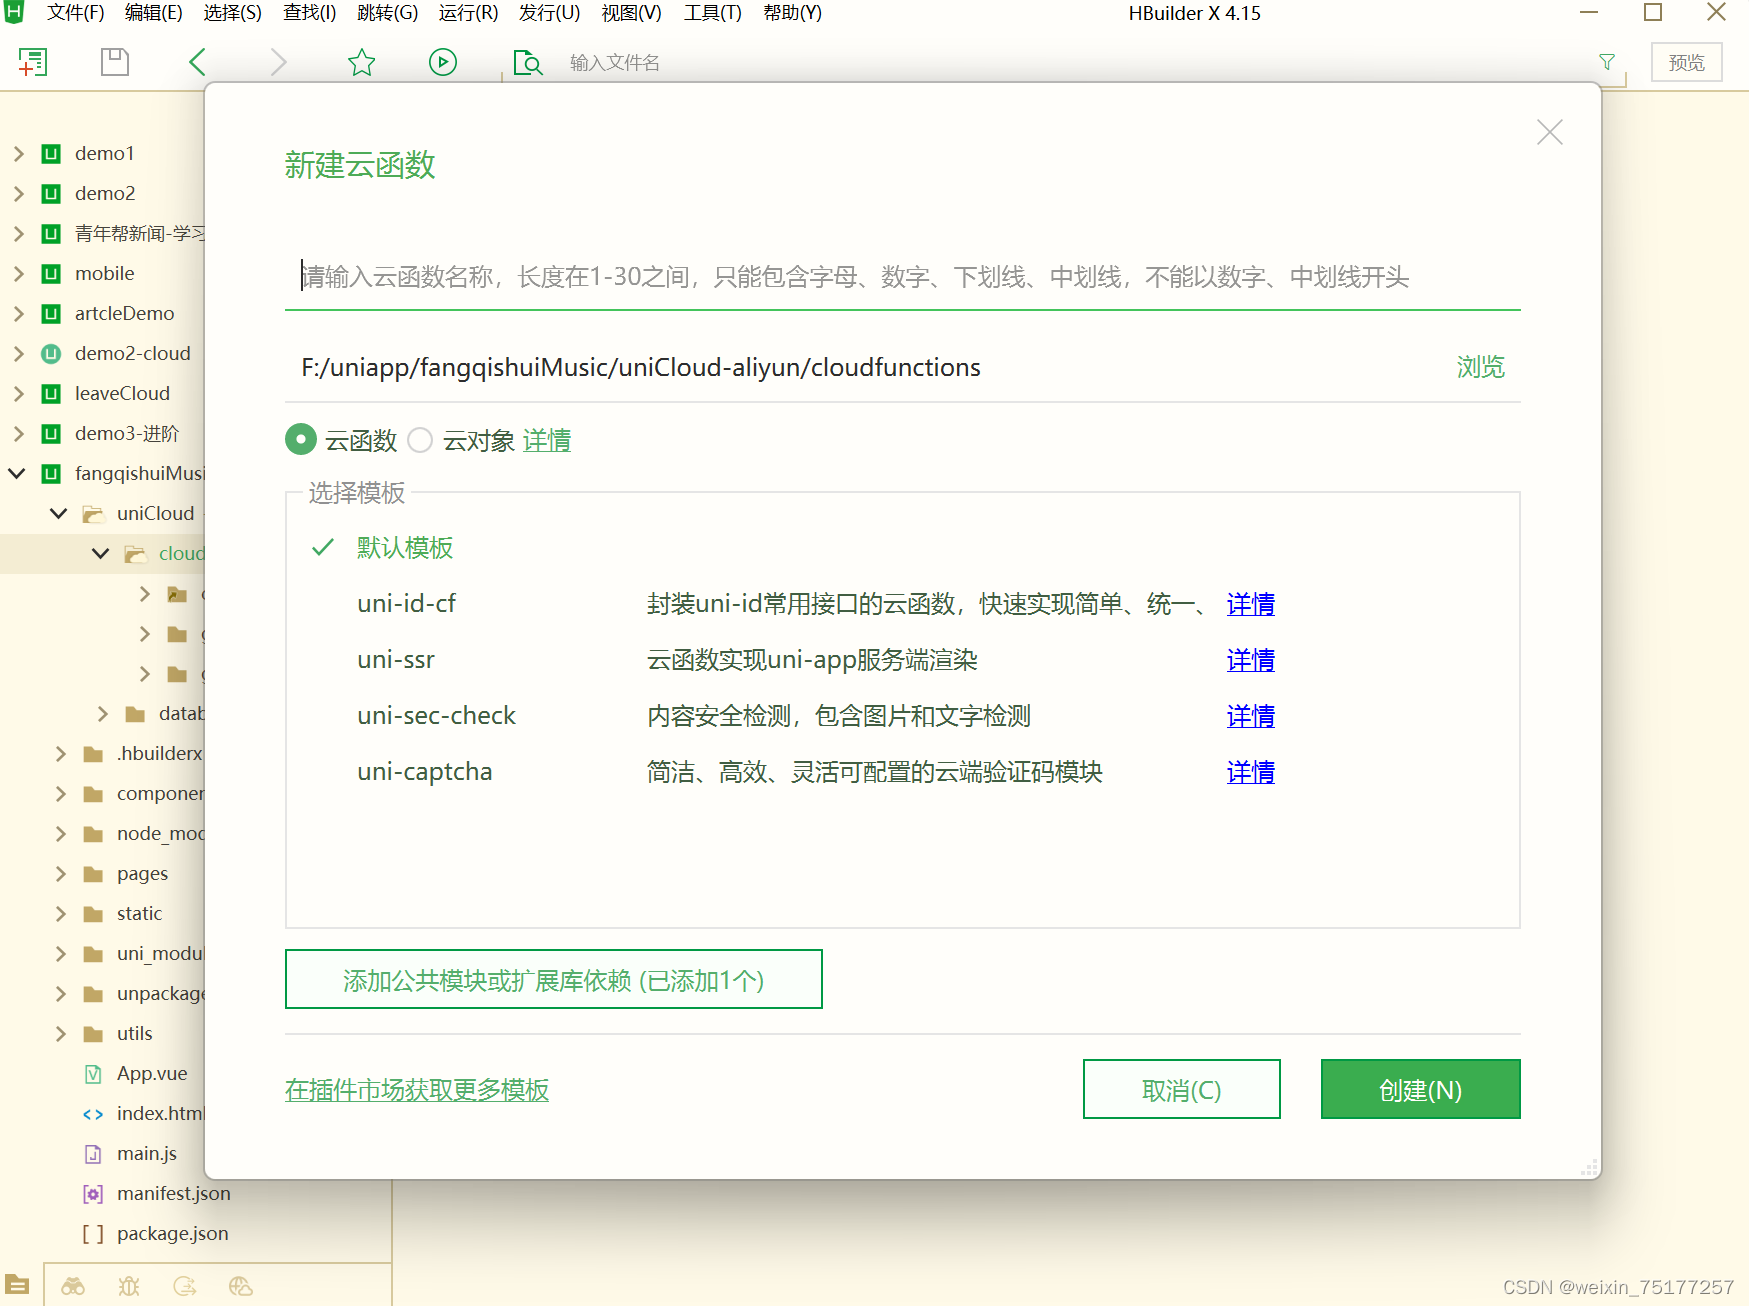Click the bookmark star icon
The width and height of the screenshot is (1749, 1306).
point(362,61)
